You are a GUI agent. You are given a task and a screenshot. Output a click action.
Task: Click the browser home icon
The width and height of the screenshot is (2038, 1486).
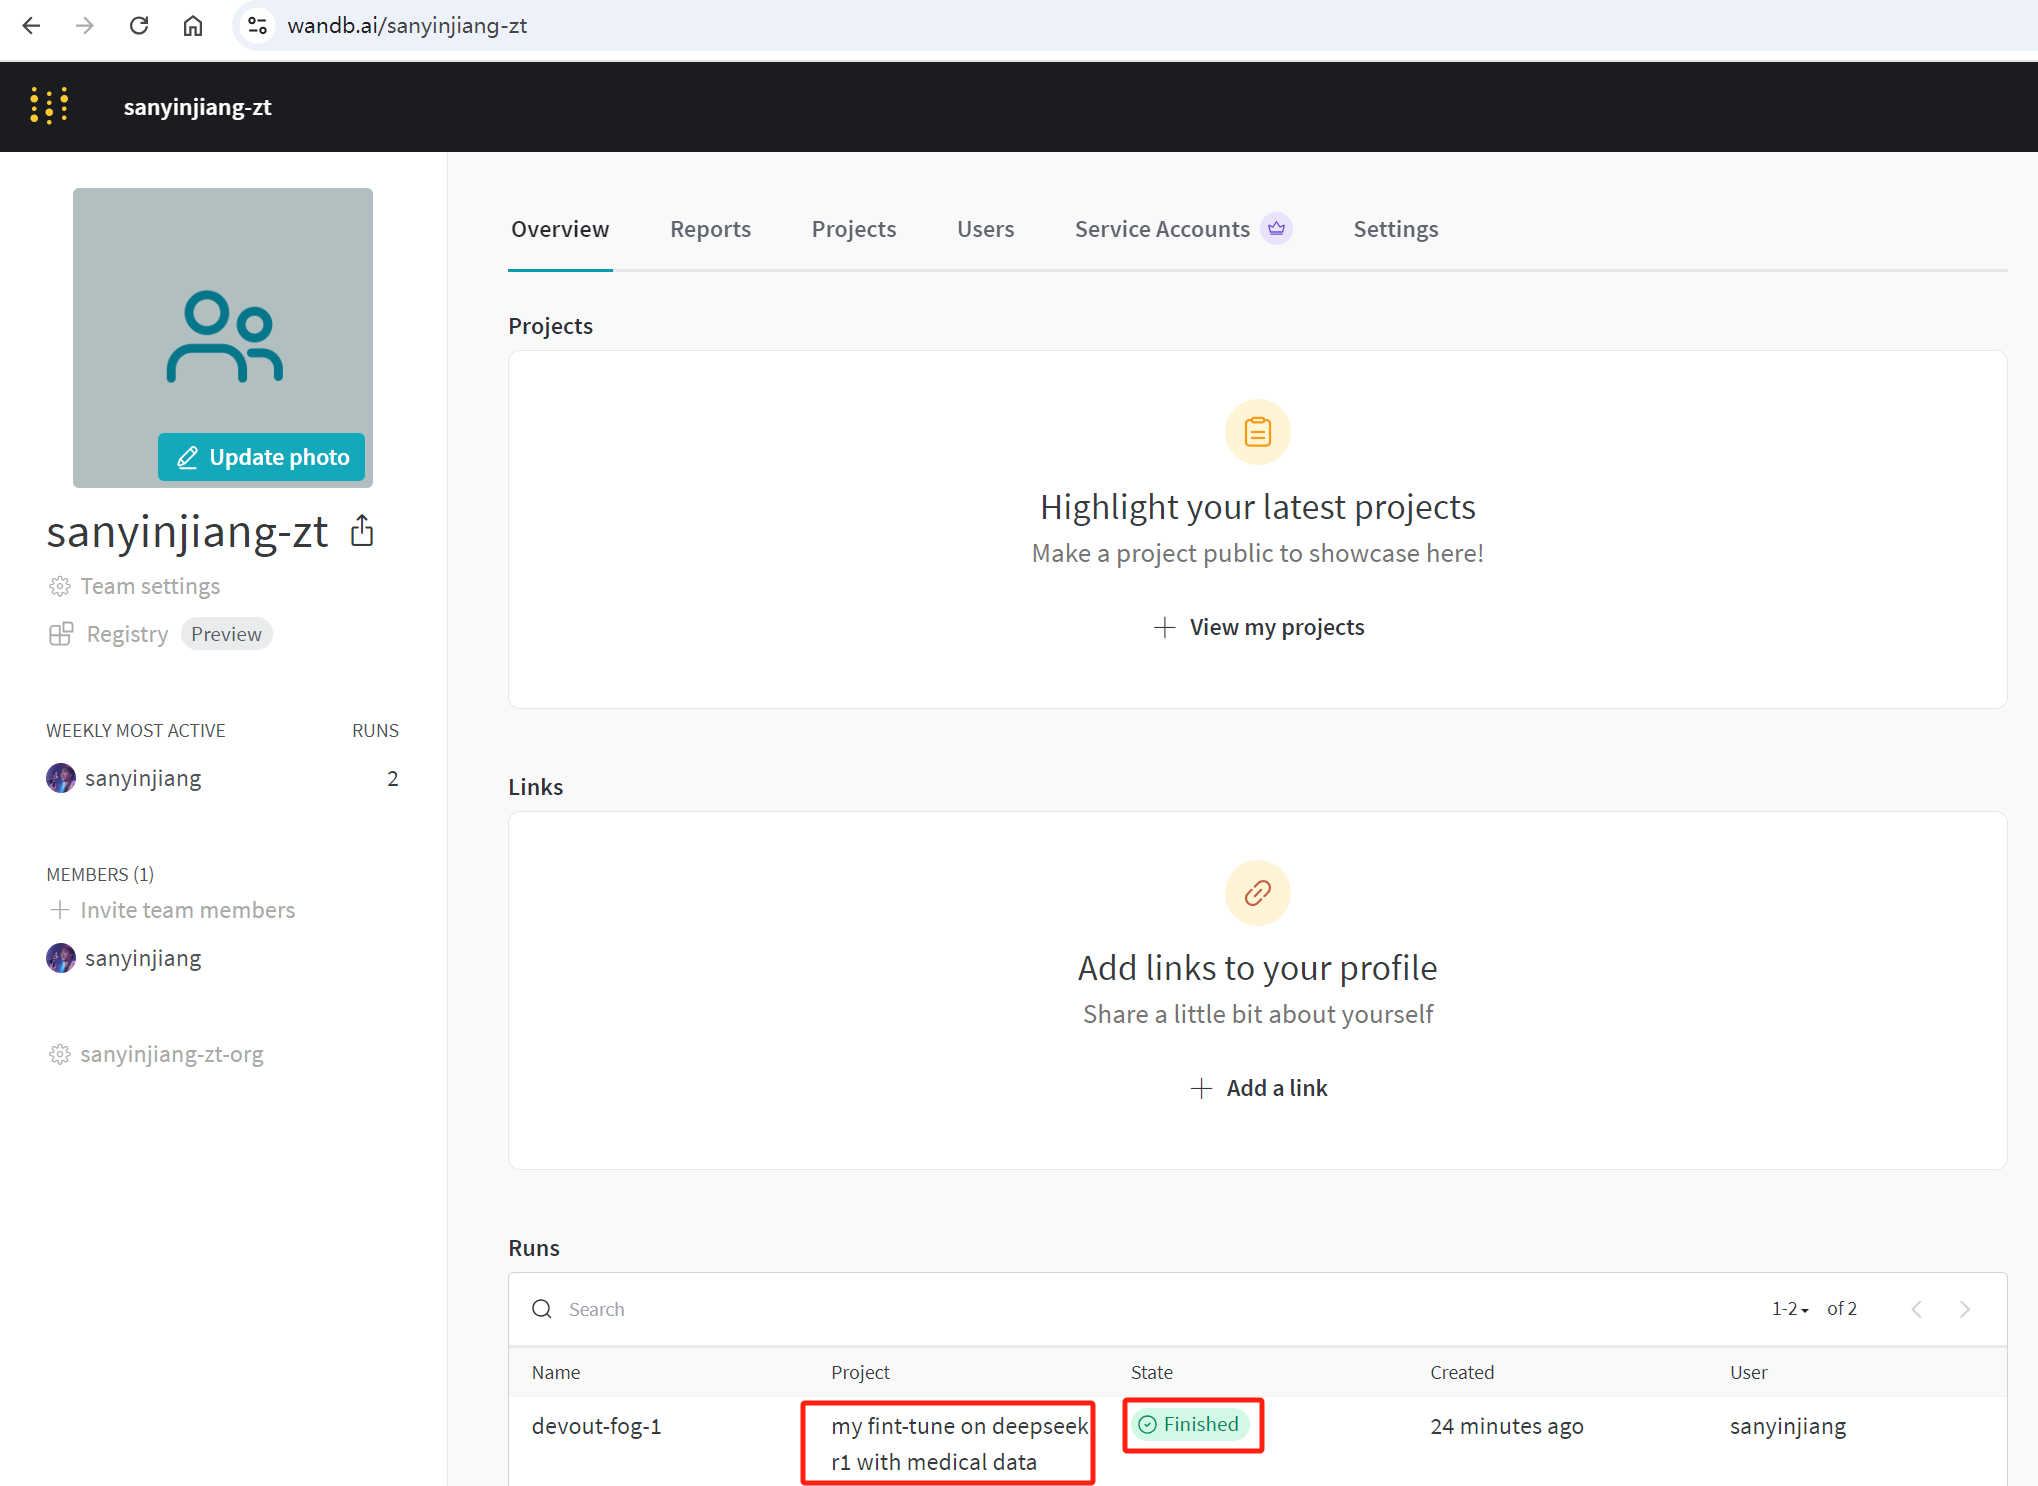click(193, 26)
